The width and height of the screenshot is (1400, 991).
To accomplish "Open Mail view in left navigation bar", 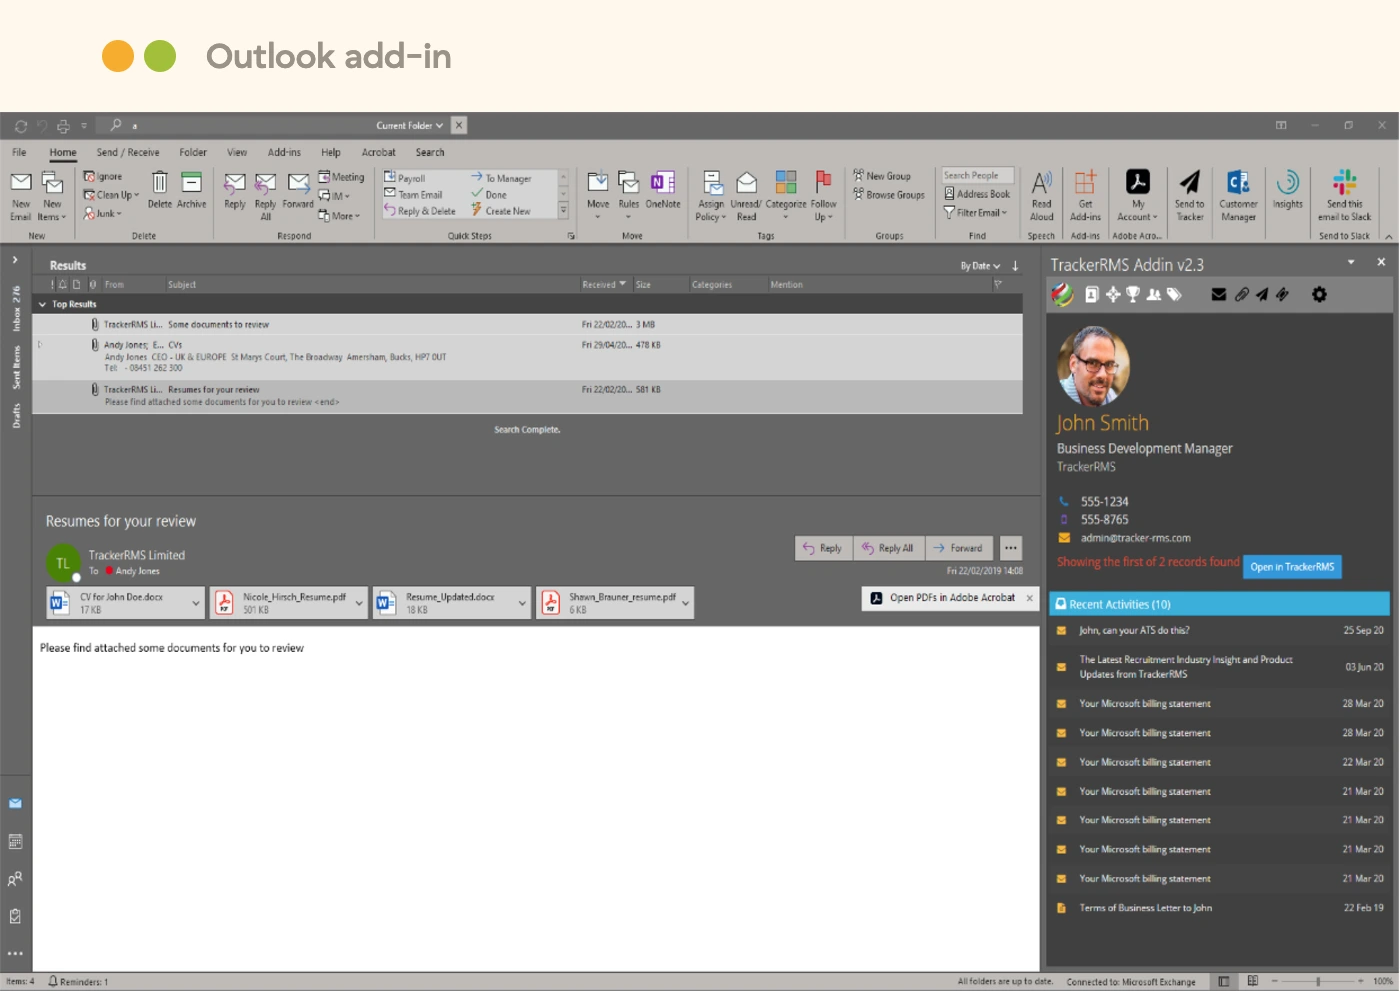I will coord(15,804).
